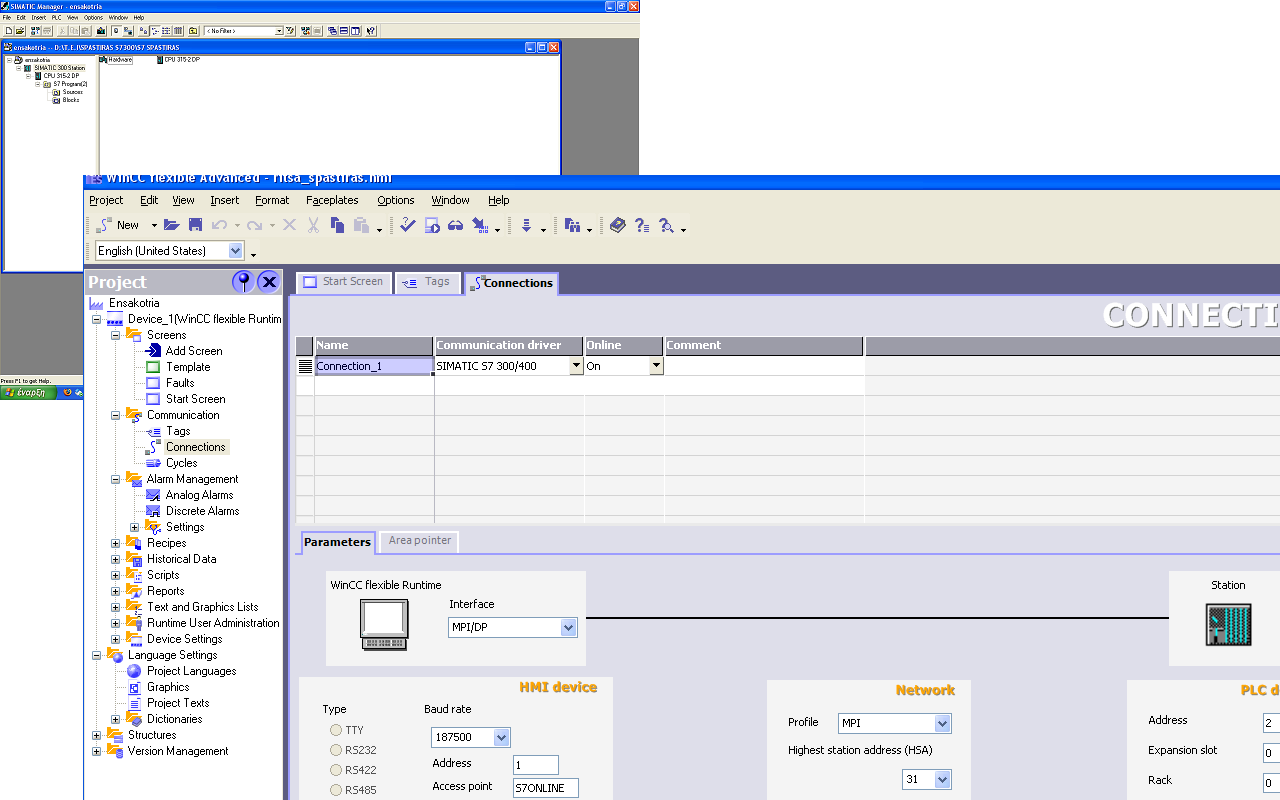Open the Communication driver dropdown arrow
Viewport: 1280px width, 800px height.
pos(576,366)
